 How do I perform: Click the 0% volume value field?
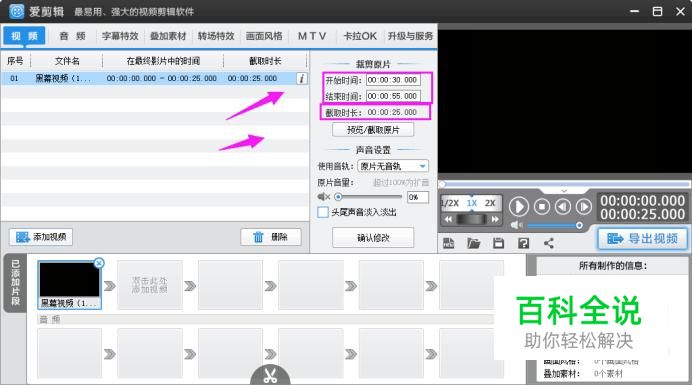pos(417,197)
